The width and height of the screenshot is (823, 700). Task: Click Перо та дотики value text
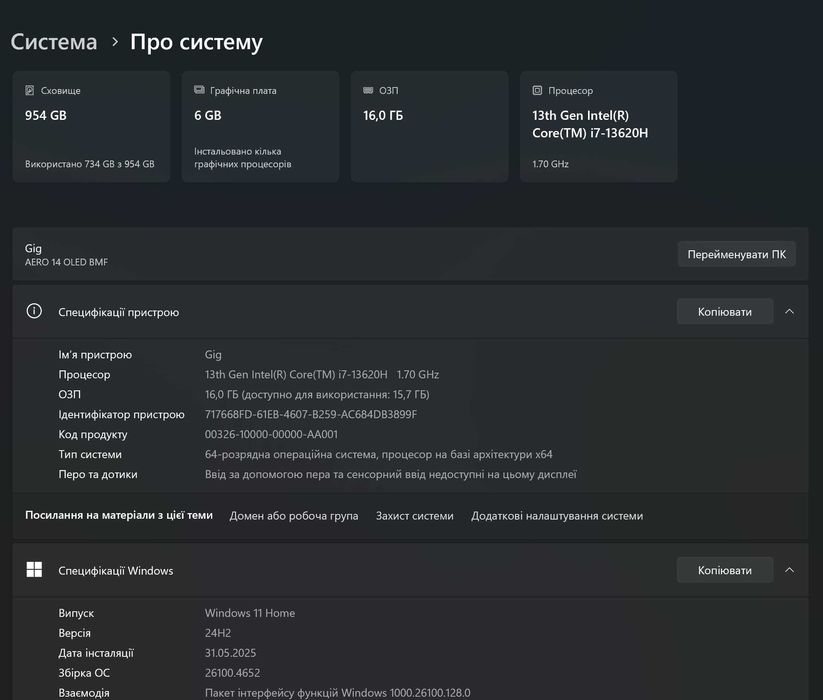click(391, 474)
